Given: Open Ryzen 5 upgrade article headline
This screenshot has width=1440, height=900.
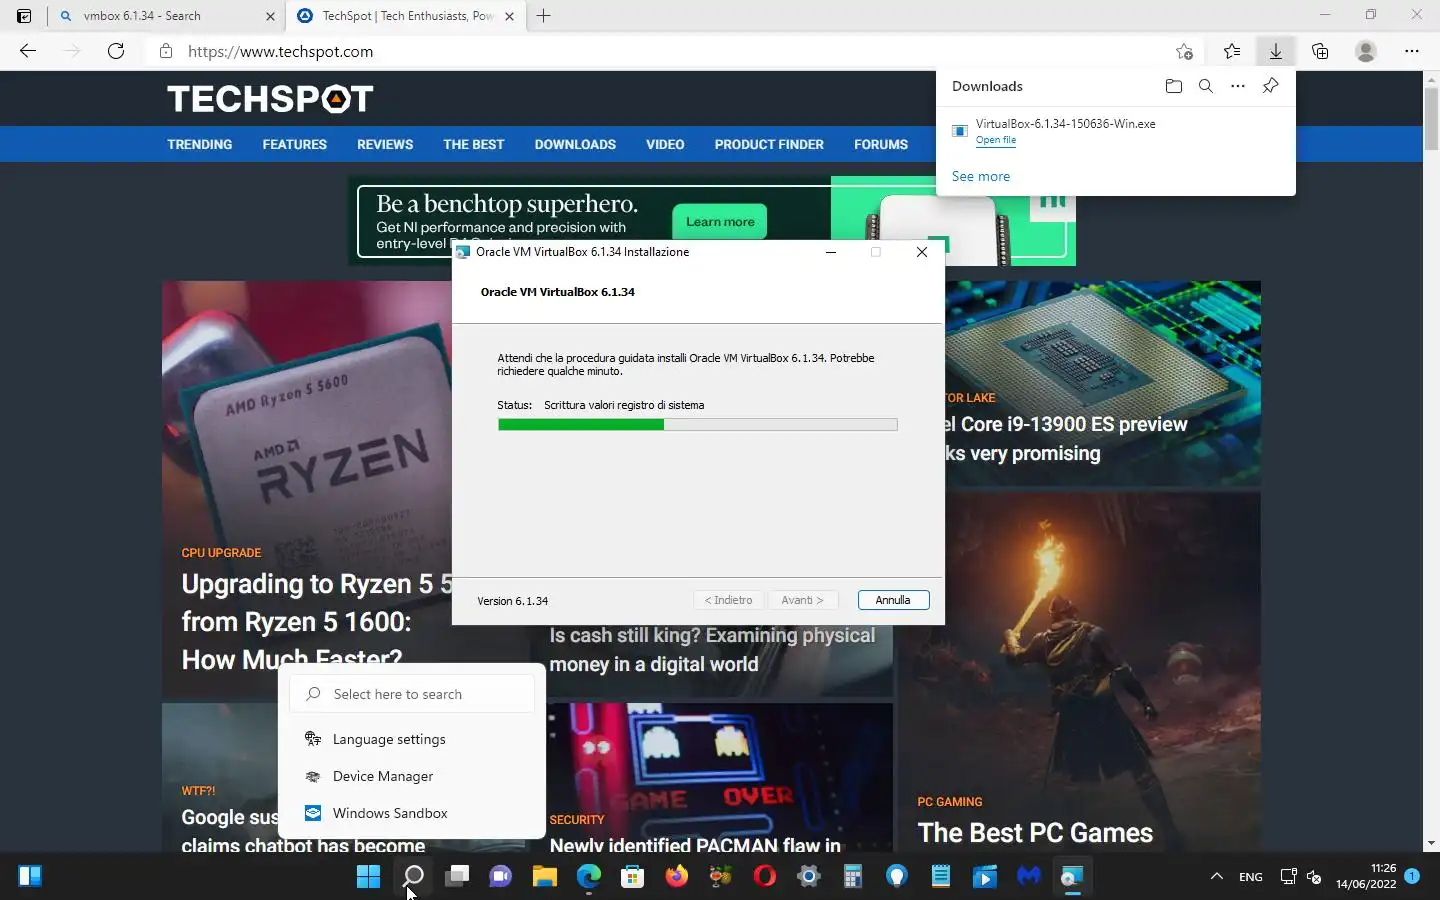Looking at the screenshot, I should [317, 621].
